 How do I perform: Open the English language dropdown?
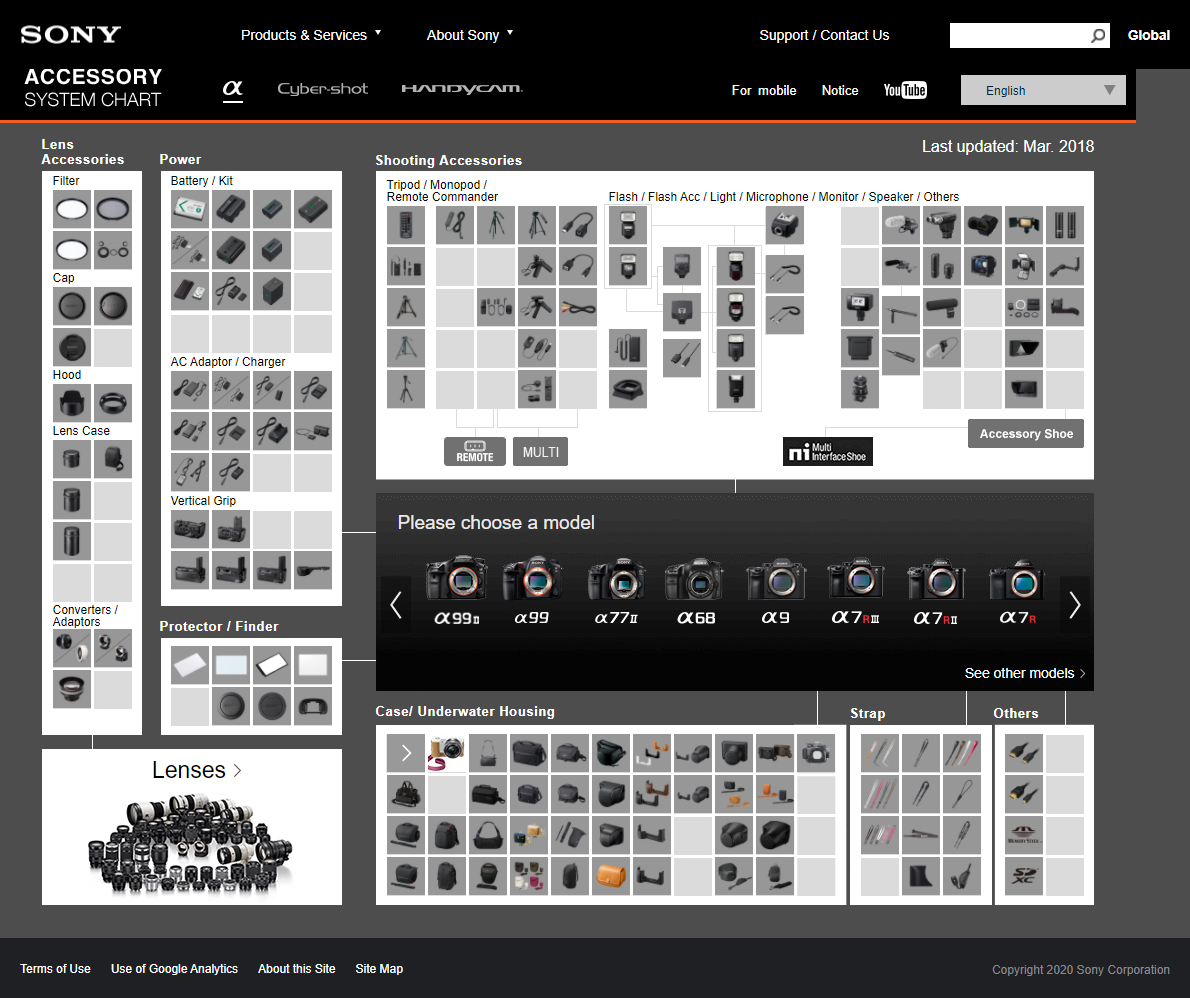(x=1043, y=90)
